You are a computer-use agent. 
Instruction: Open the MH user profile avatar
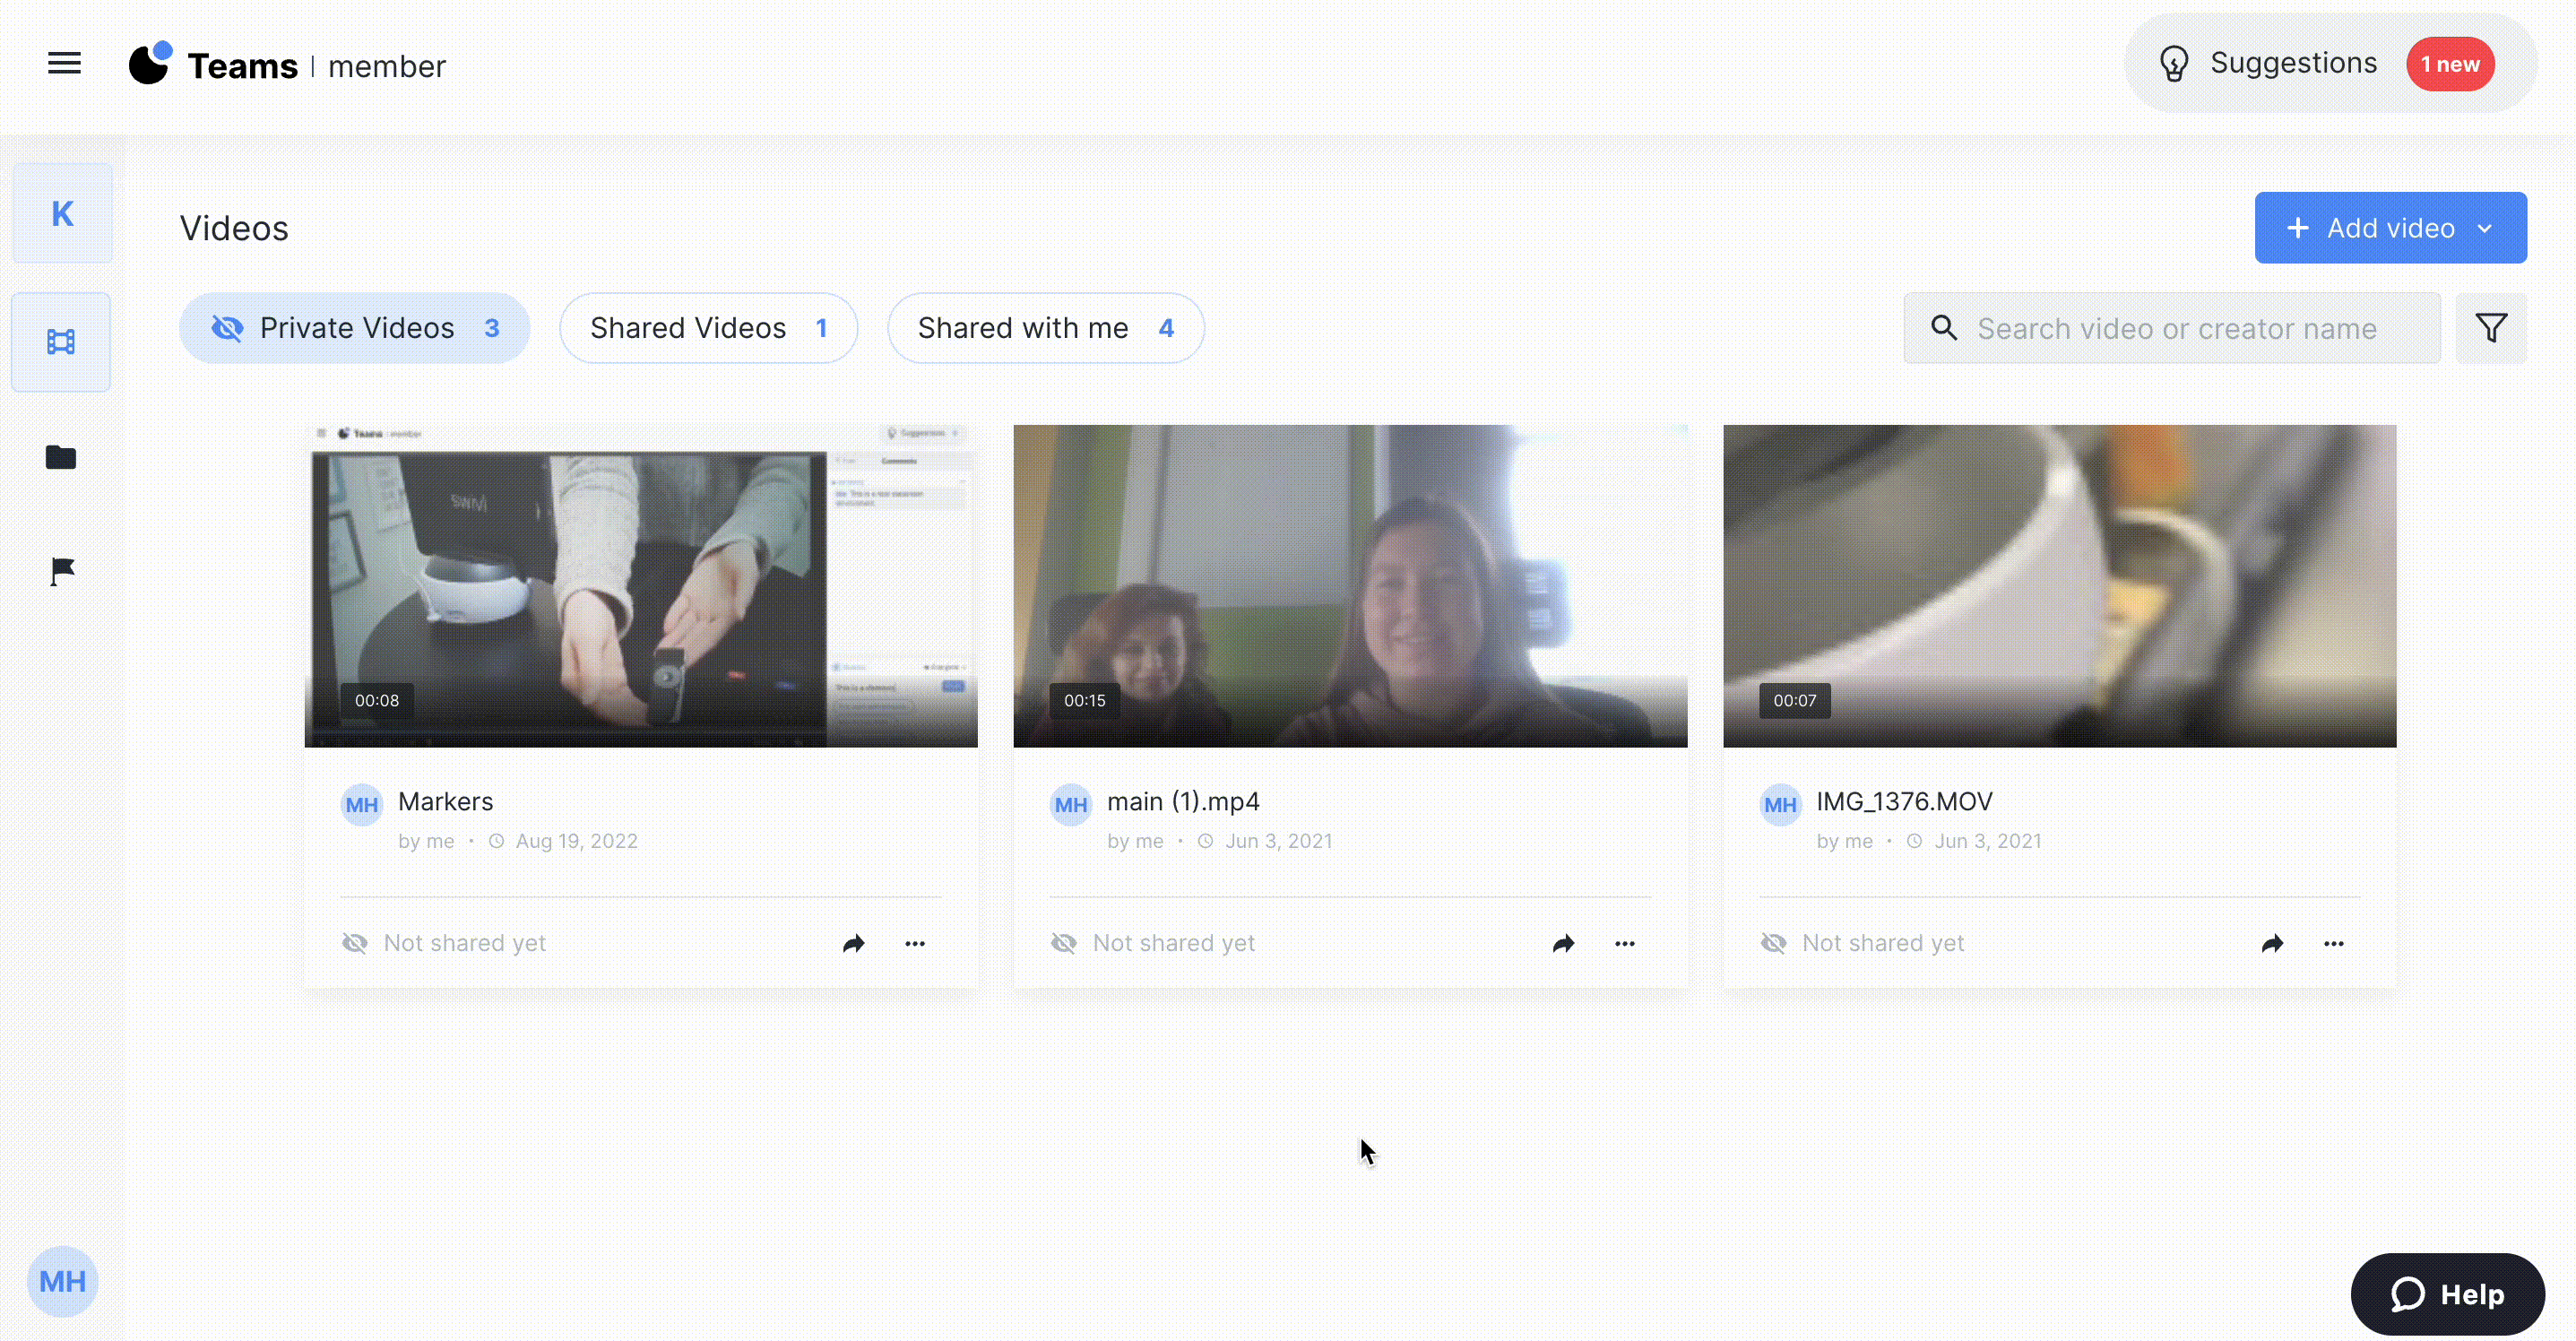pyautogui.click(x=62, y=1281)
